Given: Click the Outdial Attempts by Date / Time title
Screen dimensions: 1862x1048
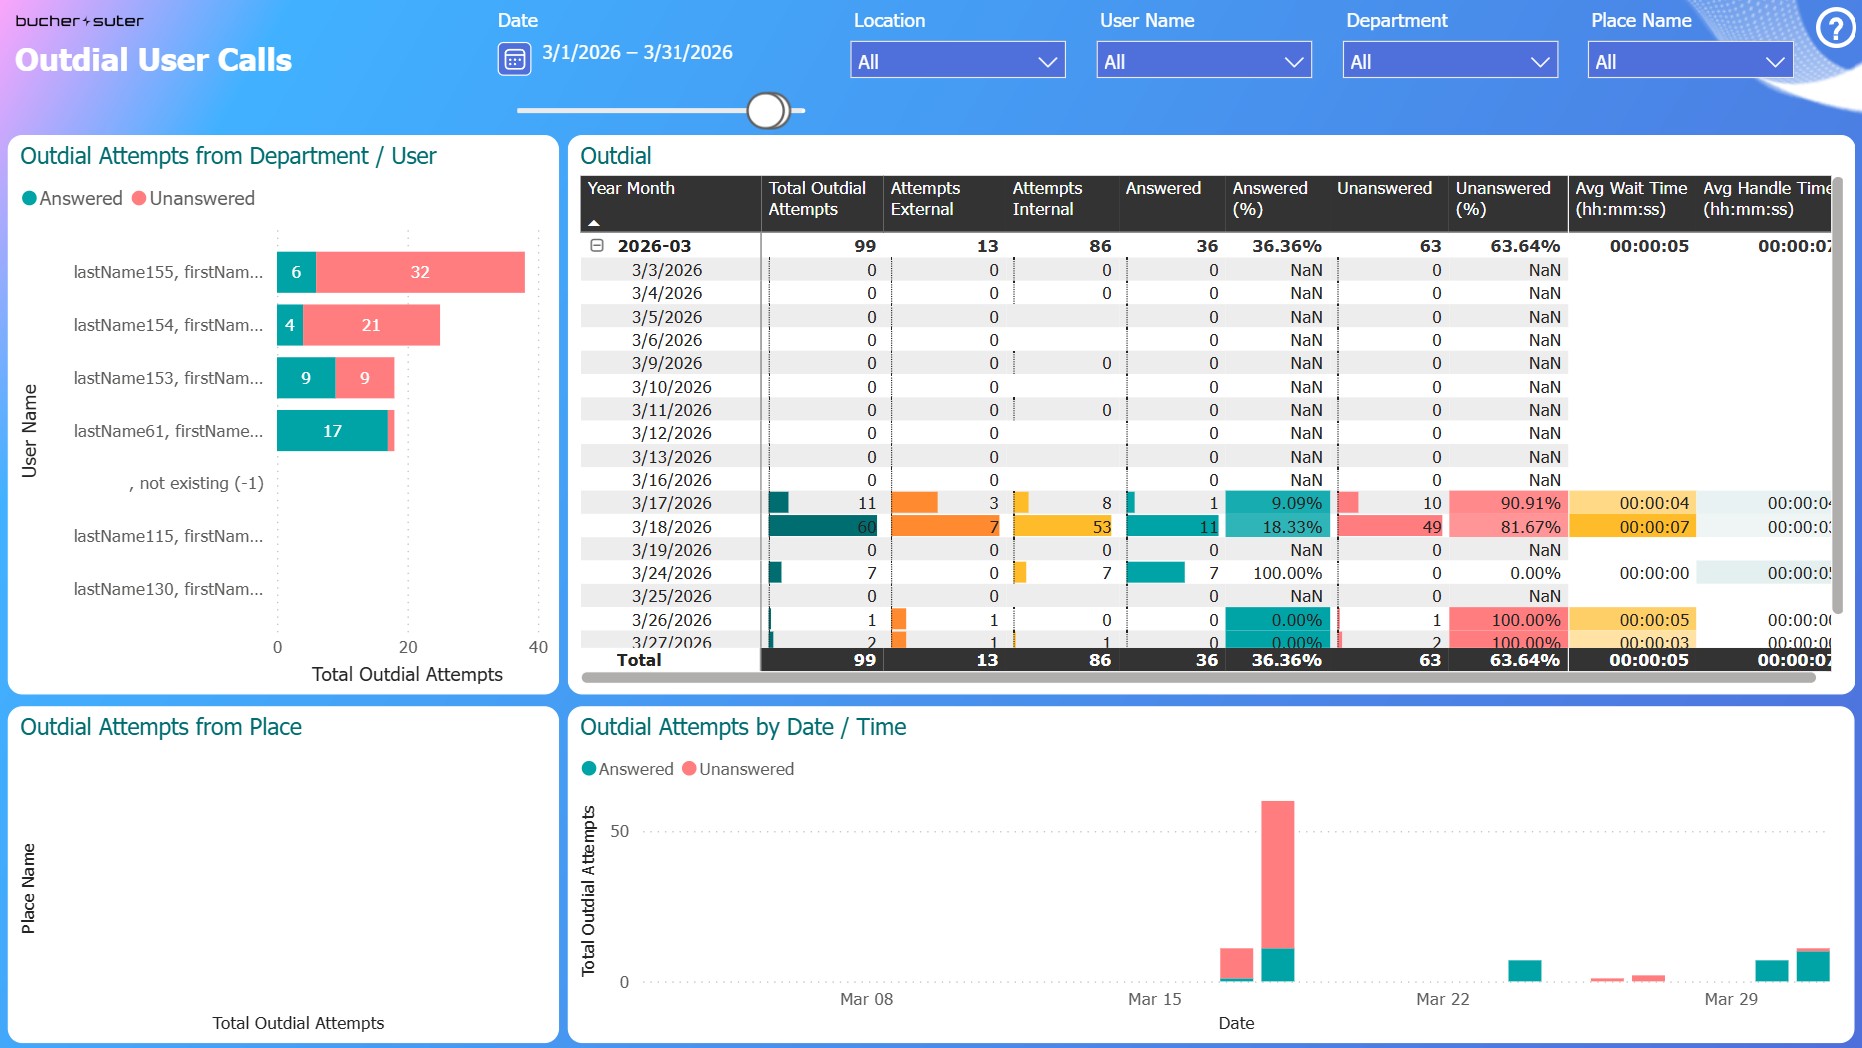Looking at the screenshot, I should [743, 727].
